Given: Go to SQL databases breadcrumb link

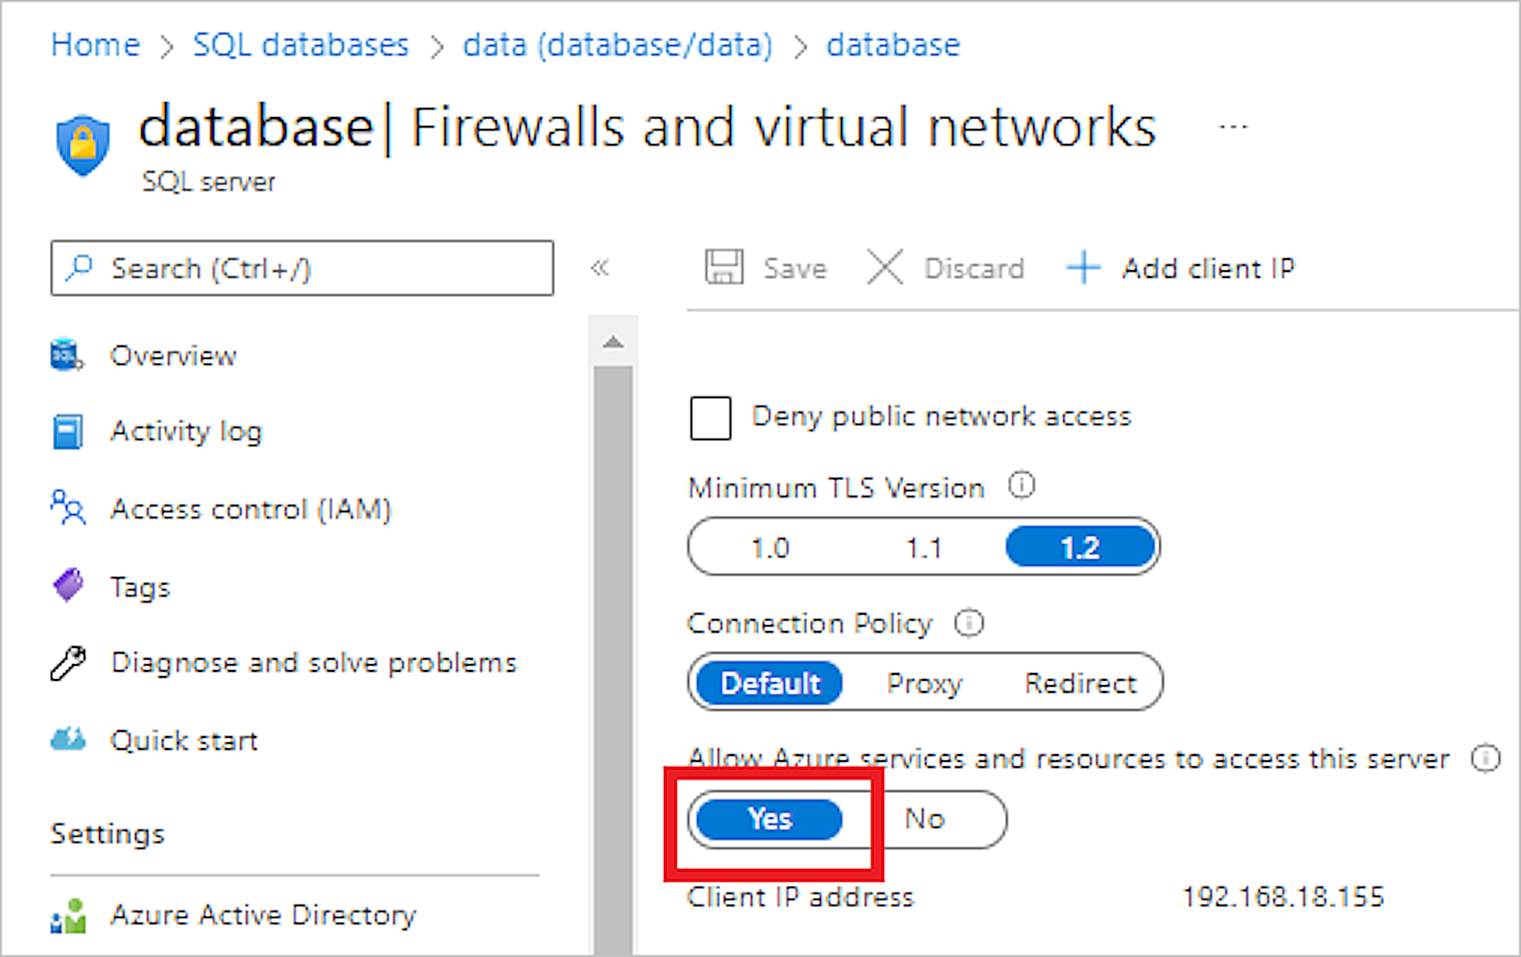Looking at the screenshot, I should pos(301,45).
